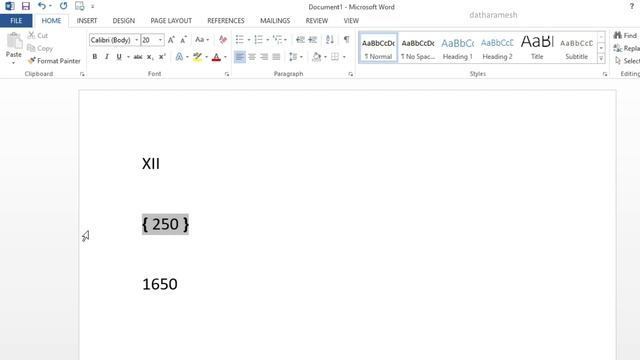Click the Justify alignment icon
640x360 pixels.
[x=276, y=57]
